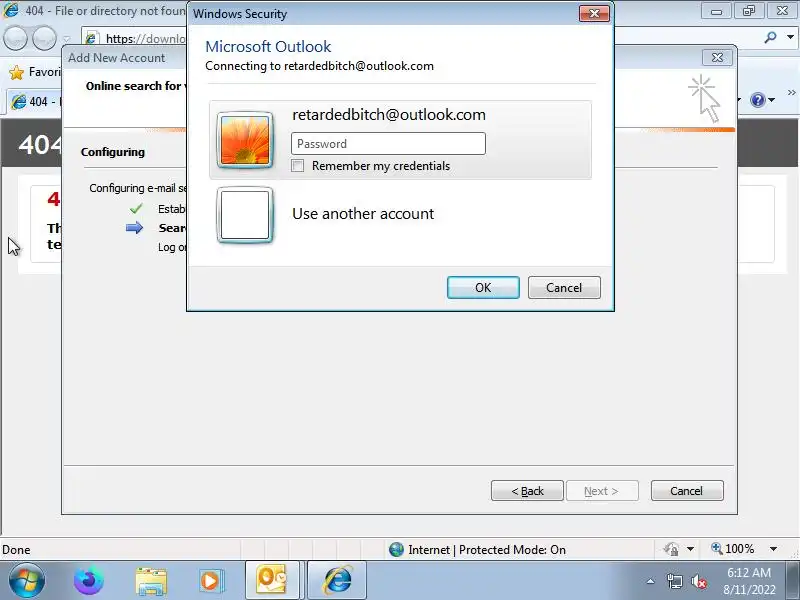Click the OK button in Windows Security
The height and width of the screenshot is (600, 800).
tap(483, 288)
